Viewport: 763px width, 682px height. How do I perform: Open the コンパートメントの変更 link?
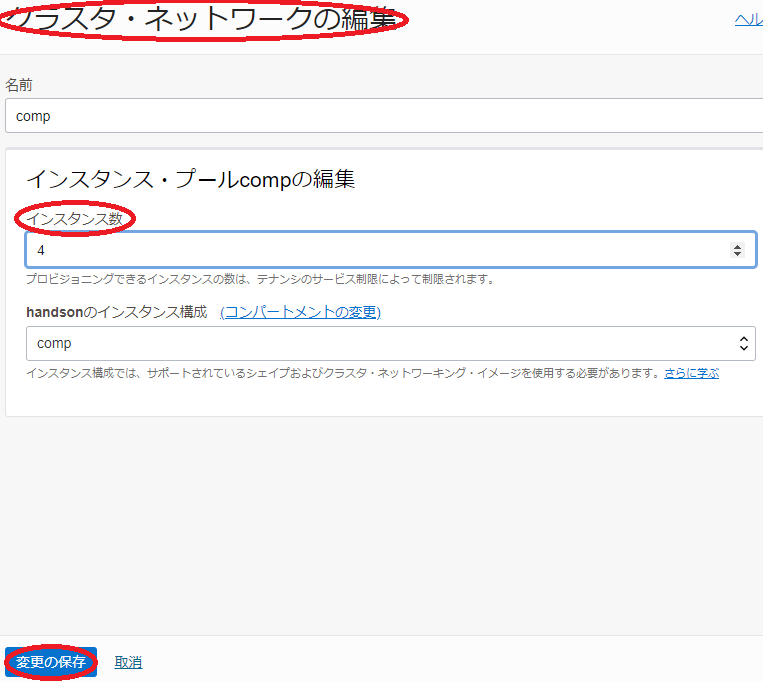point(300,312)
